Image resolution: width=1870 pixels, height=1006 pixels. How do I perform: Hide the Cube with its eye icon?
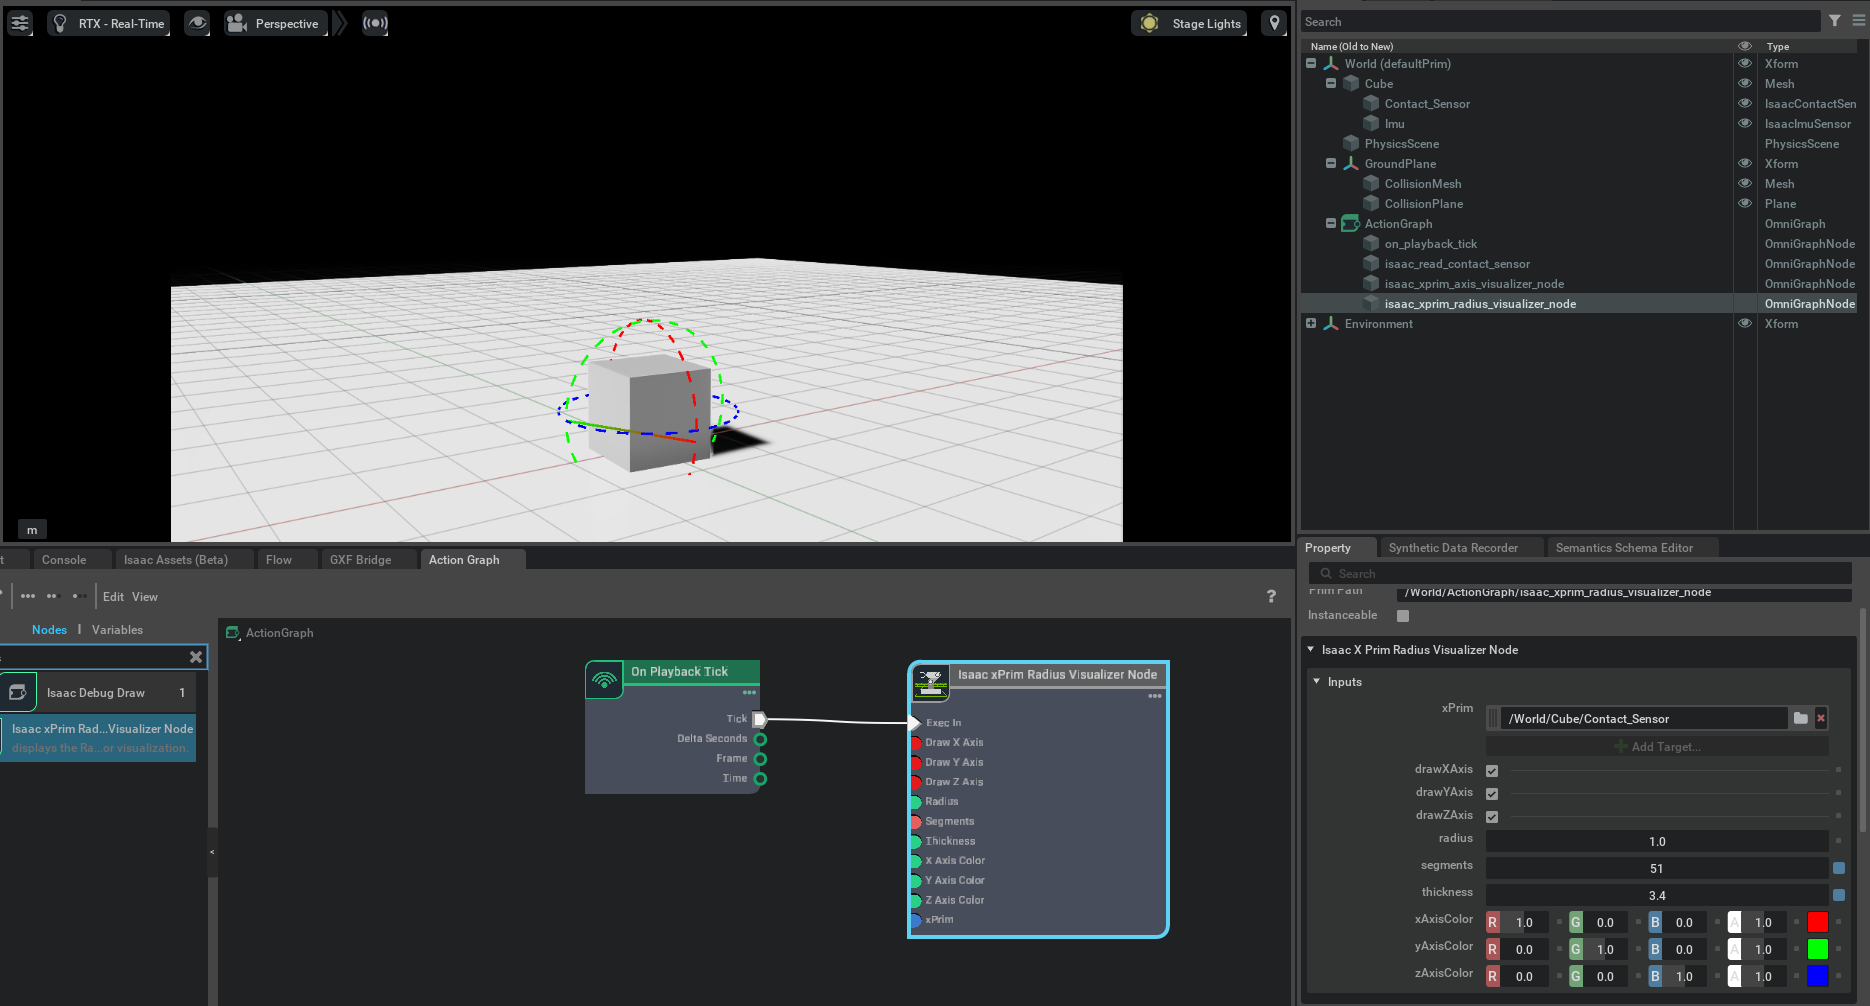[x=1745, y=84]
